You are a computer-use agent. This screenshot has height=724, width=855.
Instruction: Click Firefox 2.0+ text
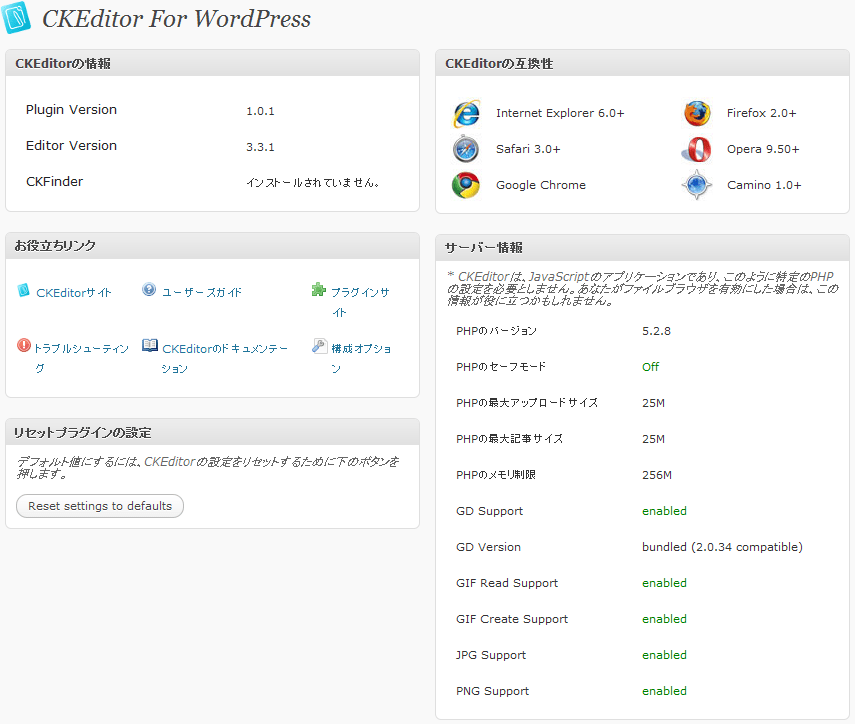761,113
